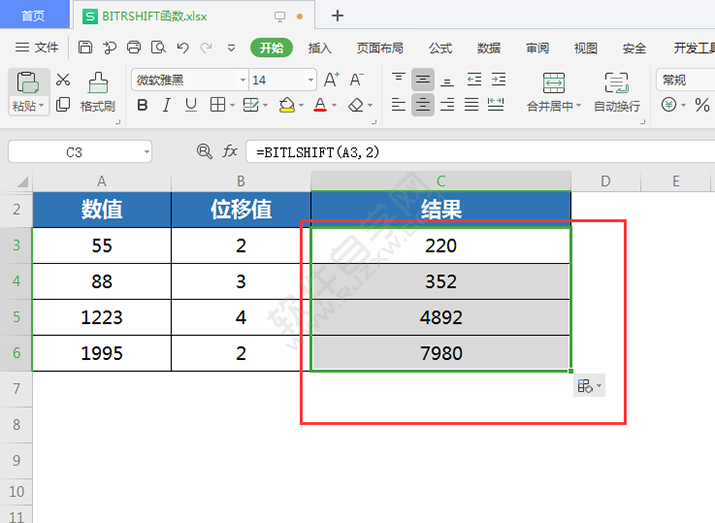715x523 pixels.
Task: Expand the Fill Color dropdown arrow
Action: pyautogui.click(x=301, y=106)
